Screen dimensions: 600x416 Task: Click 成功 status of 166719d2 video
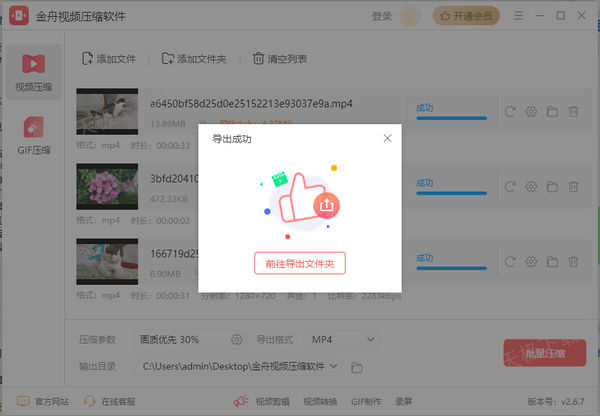[425, 258]
